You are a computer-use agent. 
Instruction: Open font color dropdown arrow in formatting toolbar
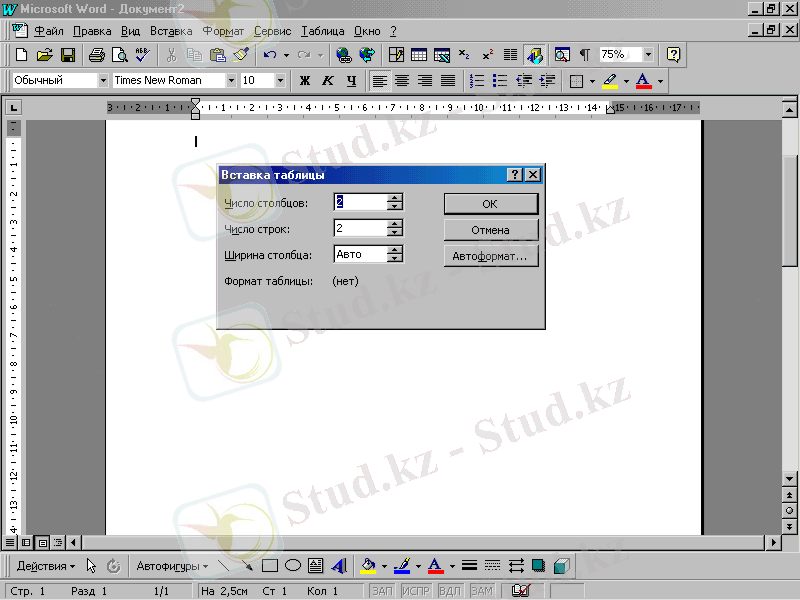click(x=661, y=80)
